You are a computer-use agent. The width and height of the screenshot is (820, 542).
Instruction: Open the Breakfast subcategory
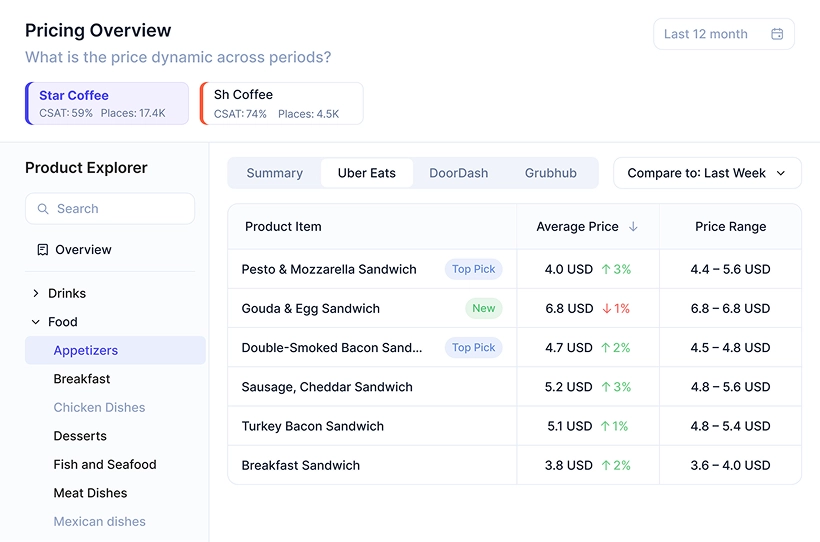pos(82,379)
